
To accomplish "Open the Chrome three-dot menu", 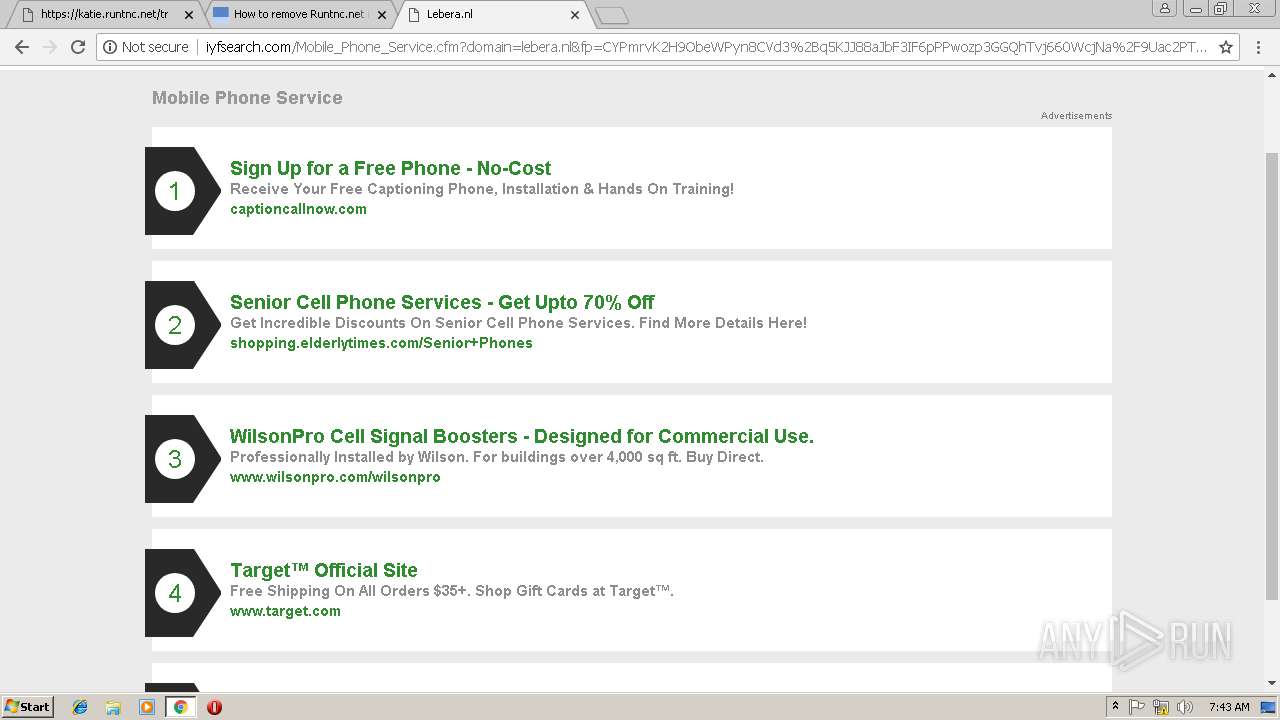I will [x=1259, y=47].
